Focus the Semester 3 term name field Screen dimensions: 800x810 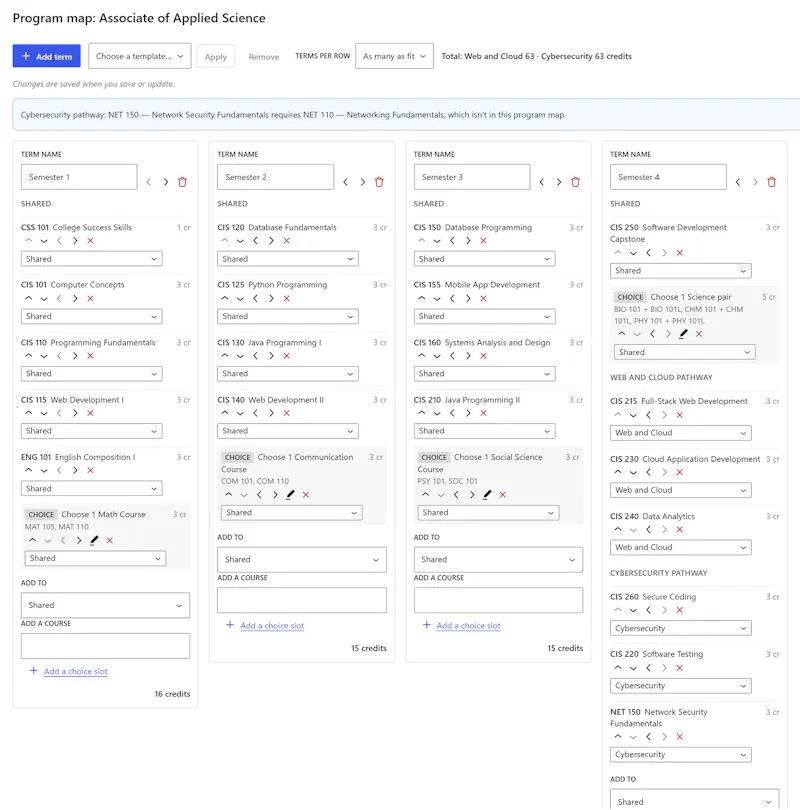[472, 177]
